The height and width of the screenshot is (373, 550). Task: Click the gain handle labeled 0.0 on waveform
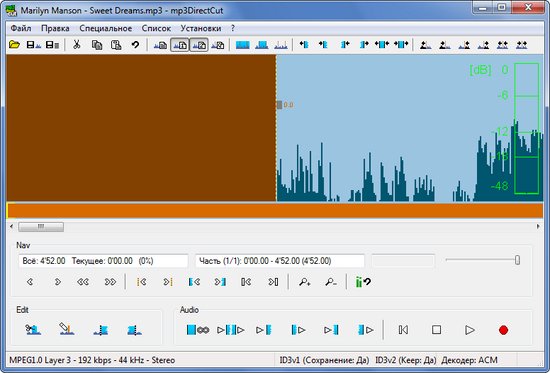pos(279,105)
